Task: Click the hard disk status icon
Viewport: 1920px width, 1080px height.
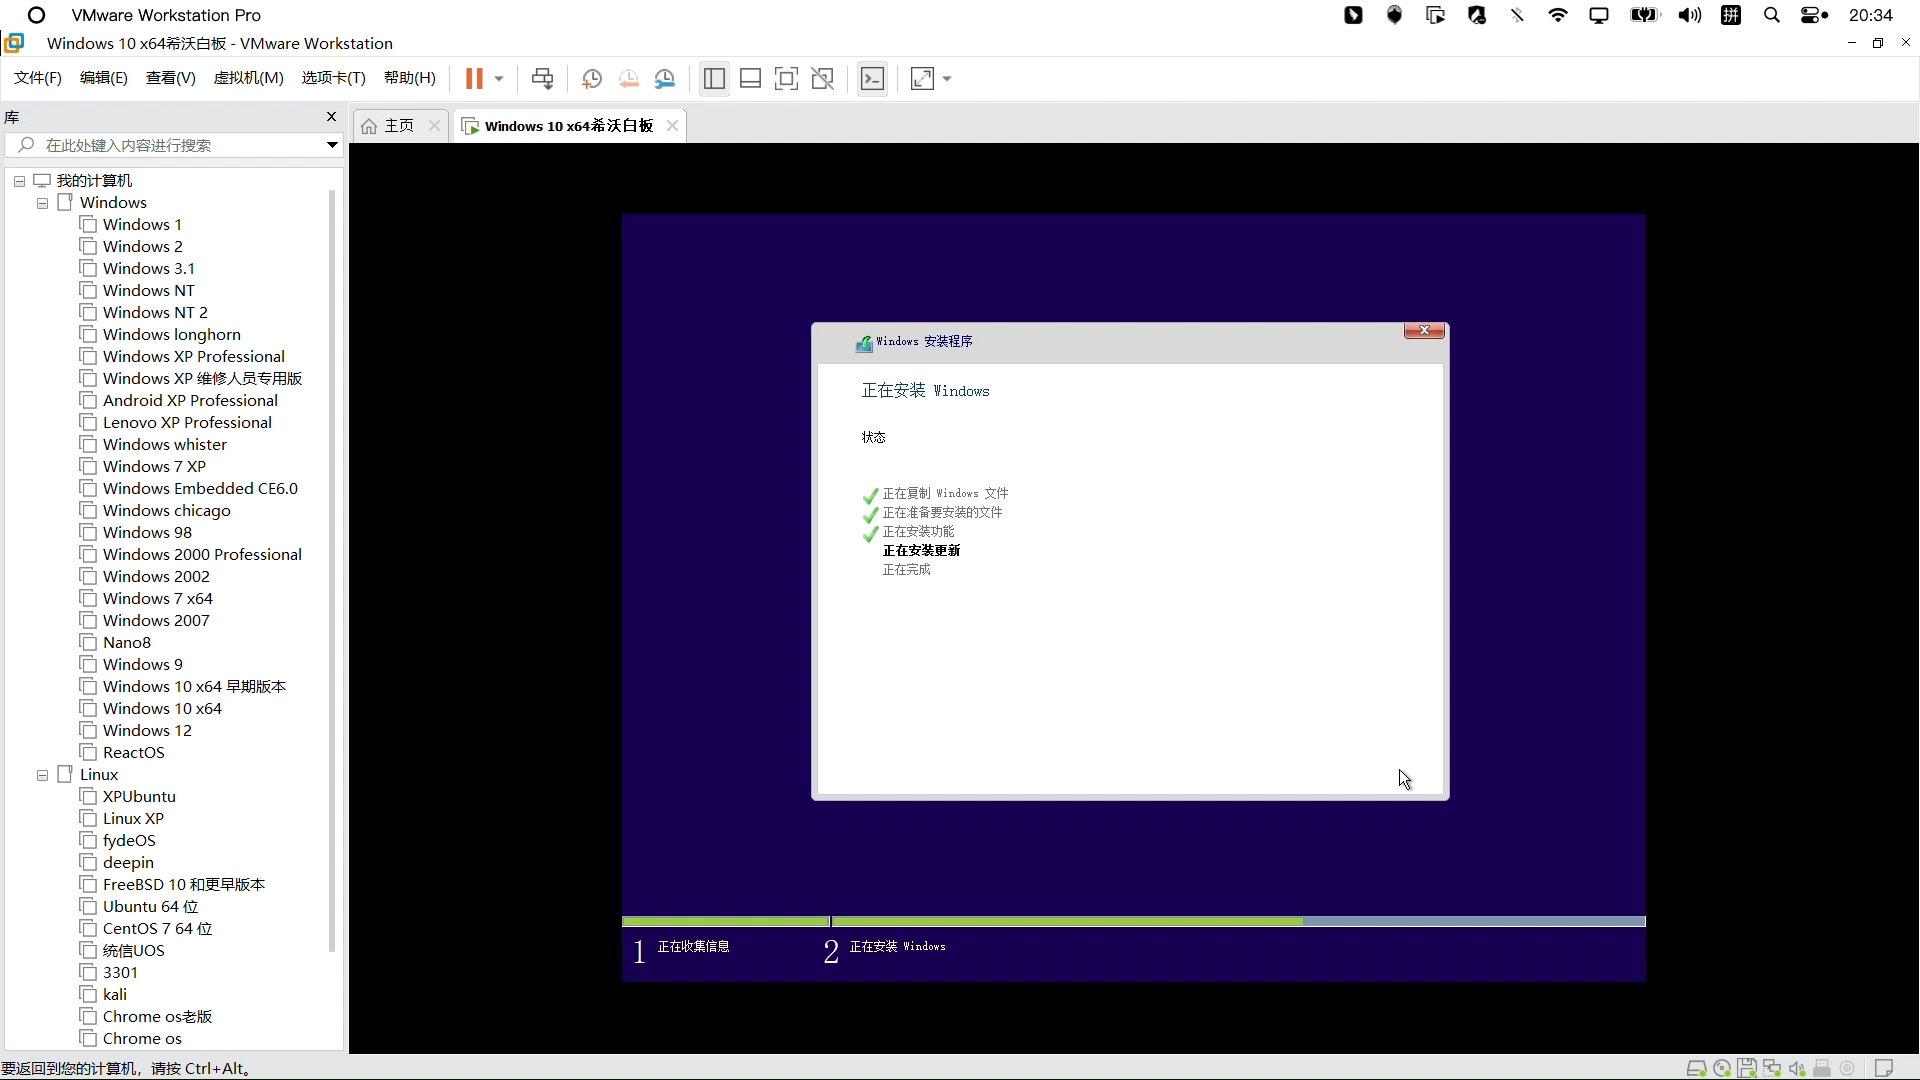Action: point(1696,1069)
